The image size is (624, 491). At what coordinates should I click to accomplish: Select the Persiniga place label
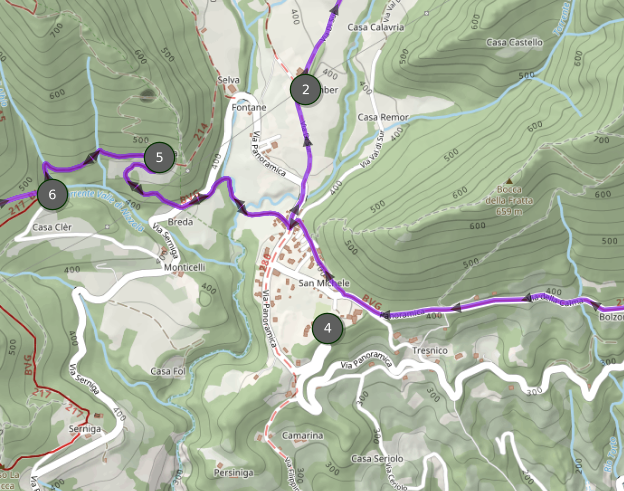[x=234, y=473]
